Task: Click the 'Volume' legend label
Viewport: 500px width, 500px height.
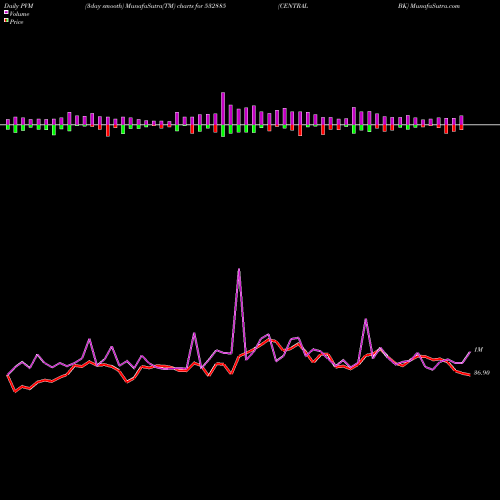Action: pyautogui.click(x=19, y=14)
